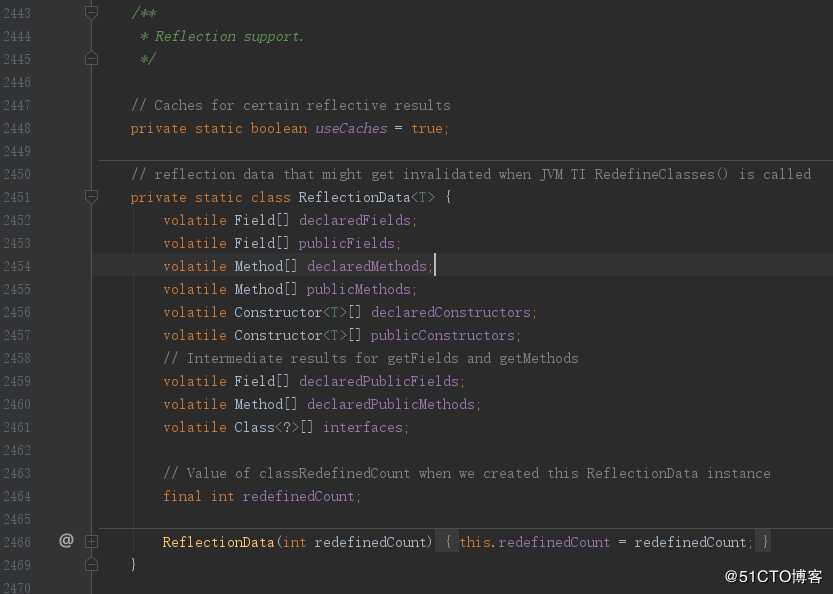Viewport: 833px width, 594px height.
Task: Click the interfaces field name
Action: (363, 428)
